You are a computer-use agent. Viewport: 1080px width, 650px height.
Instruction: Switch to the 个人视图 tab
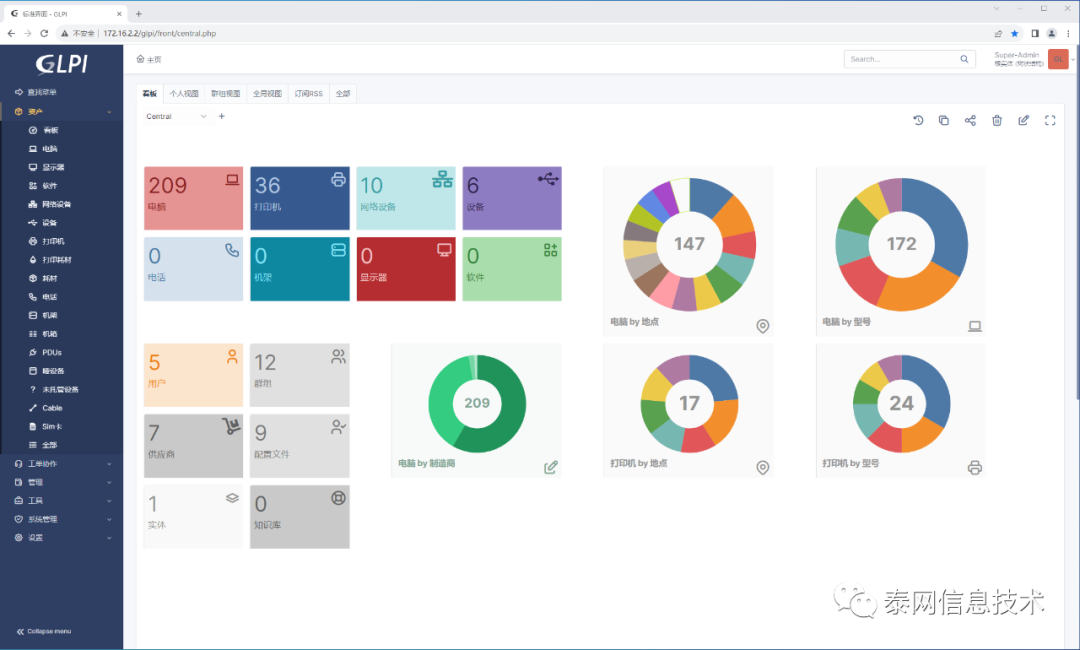(x=184, y=94)
